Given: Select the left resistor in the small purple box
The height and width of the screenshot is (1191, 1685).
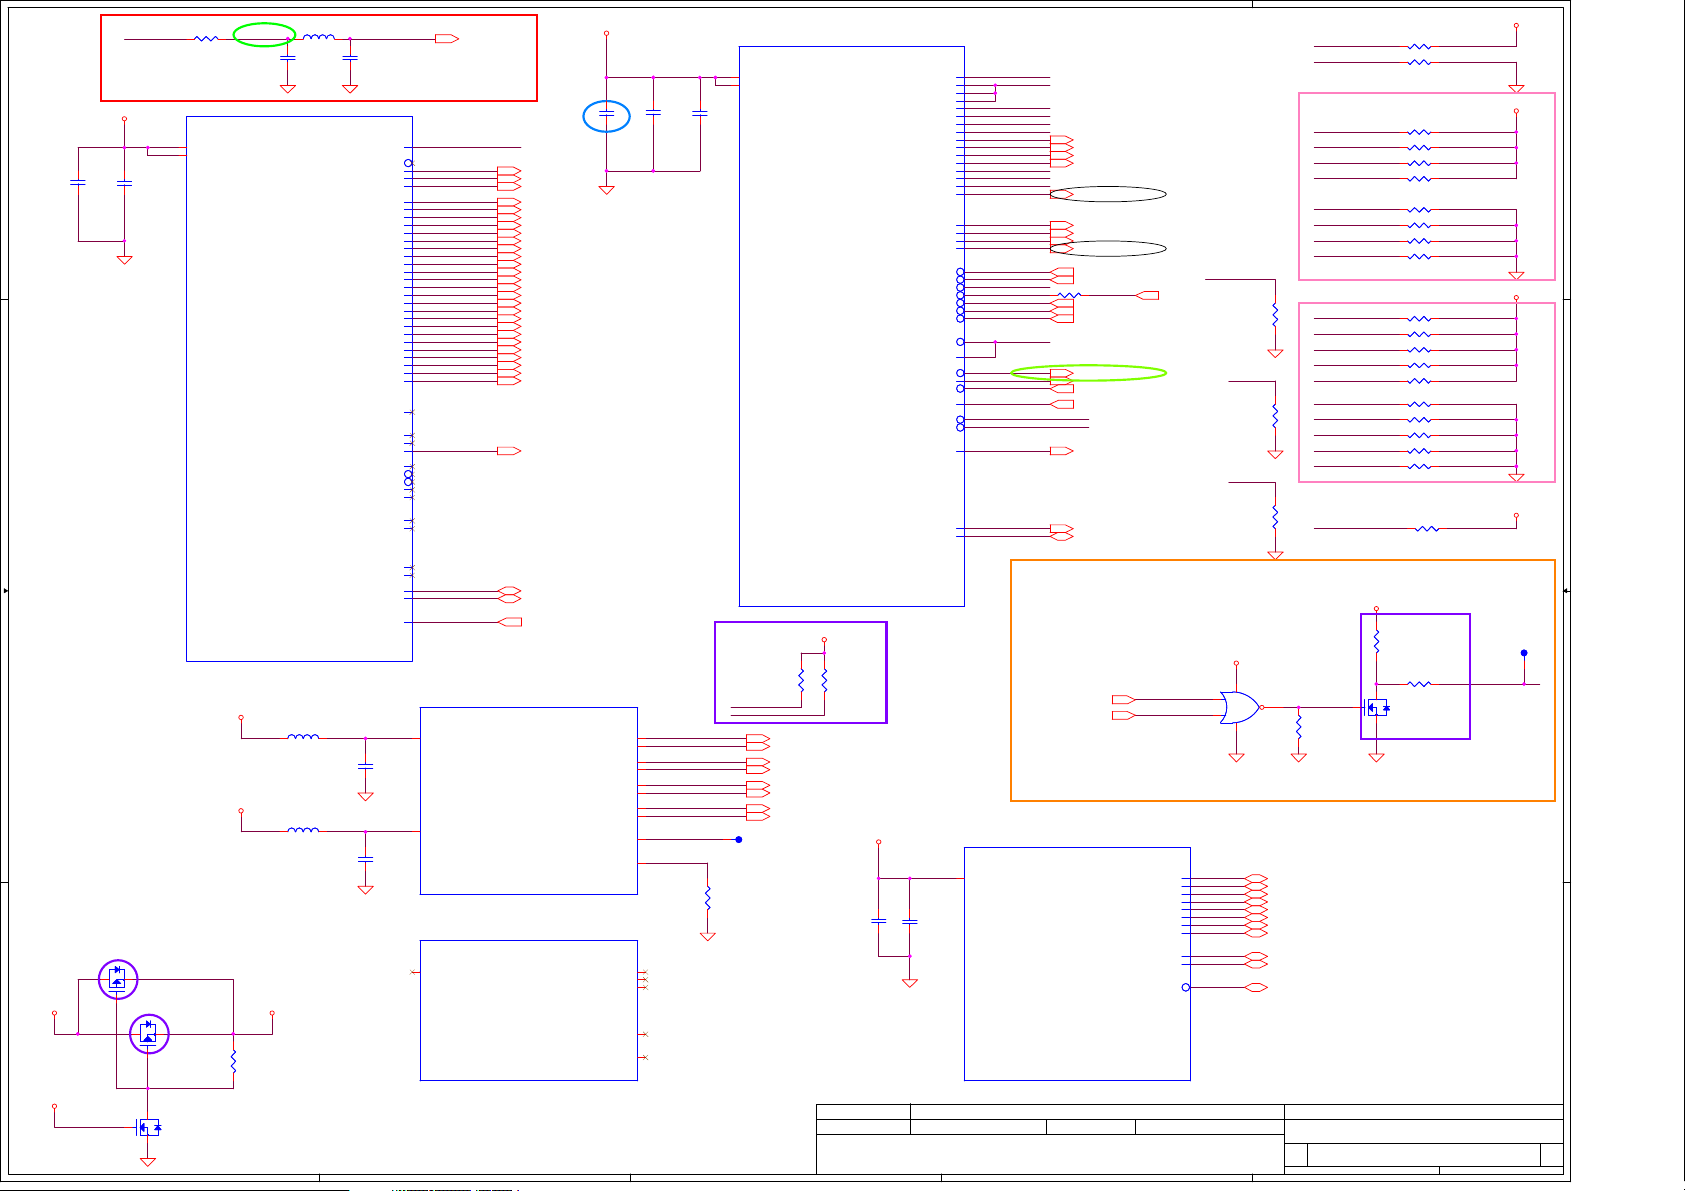Looking at the screenshot, I should coord(802,681).
